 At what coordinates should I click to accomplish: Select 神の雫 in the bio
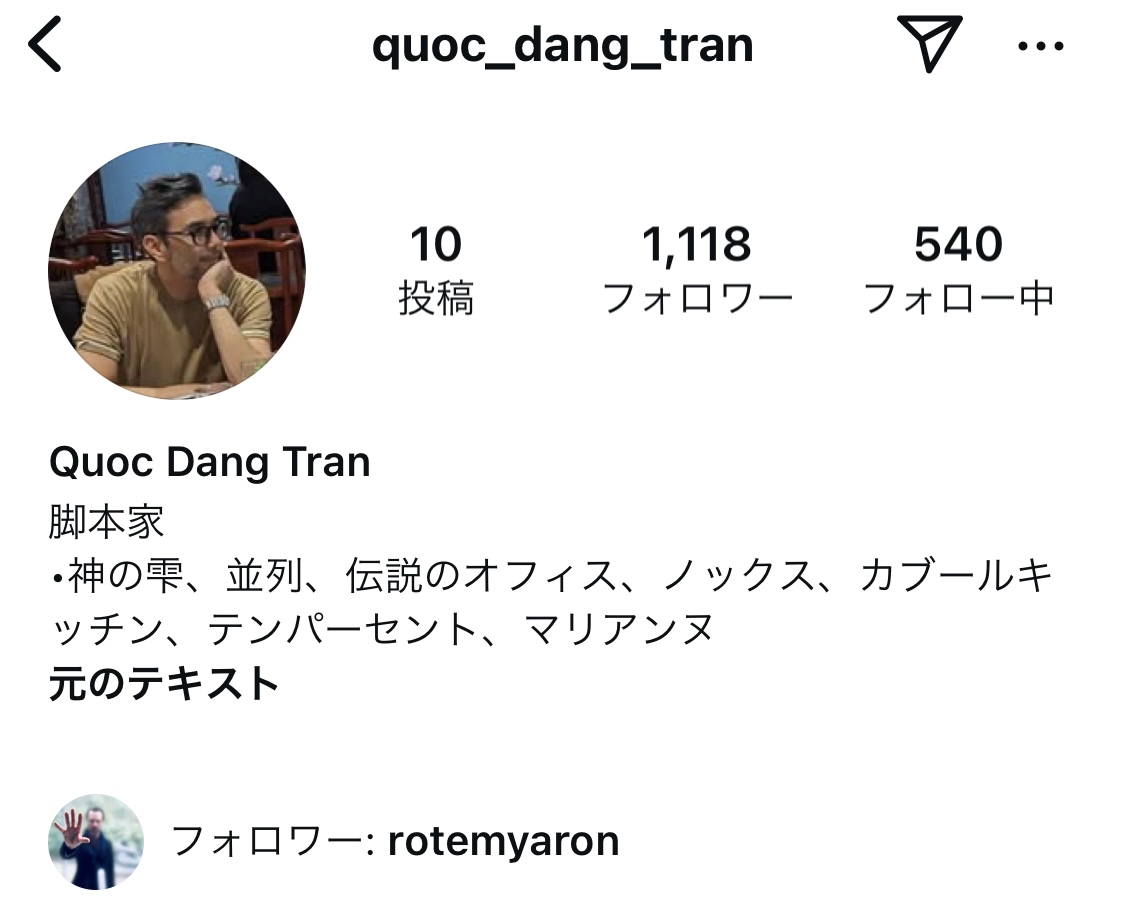click(126, 576)
